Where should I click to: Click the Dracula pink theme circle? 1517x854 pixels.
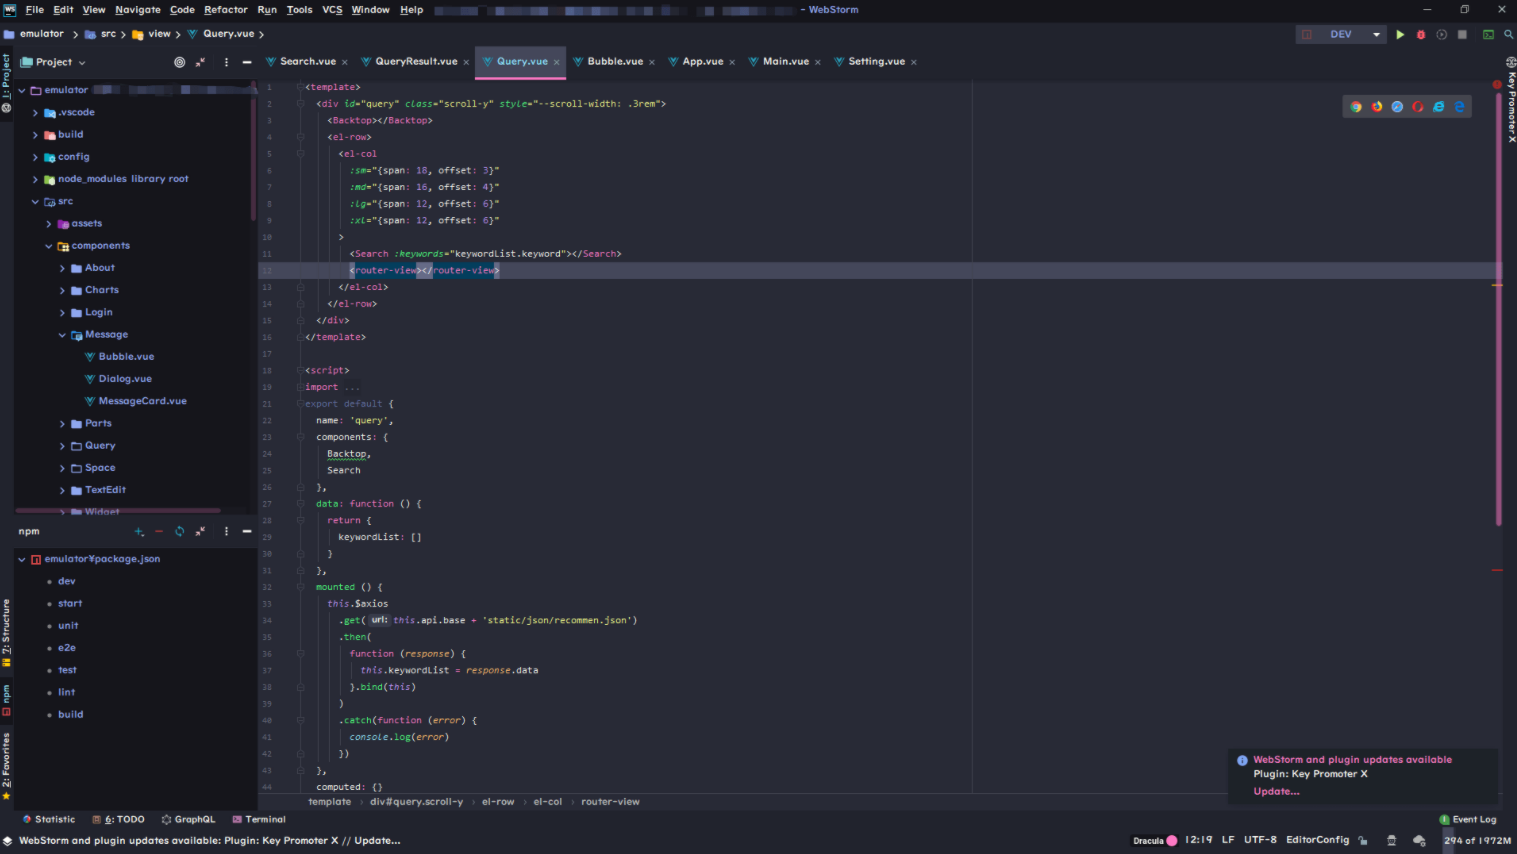(1172, 841)
